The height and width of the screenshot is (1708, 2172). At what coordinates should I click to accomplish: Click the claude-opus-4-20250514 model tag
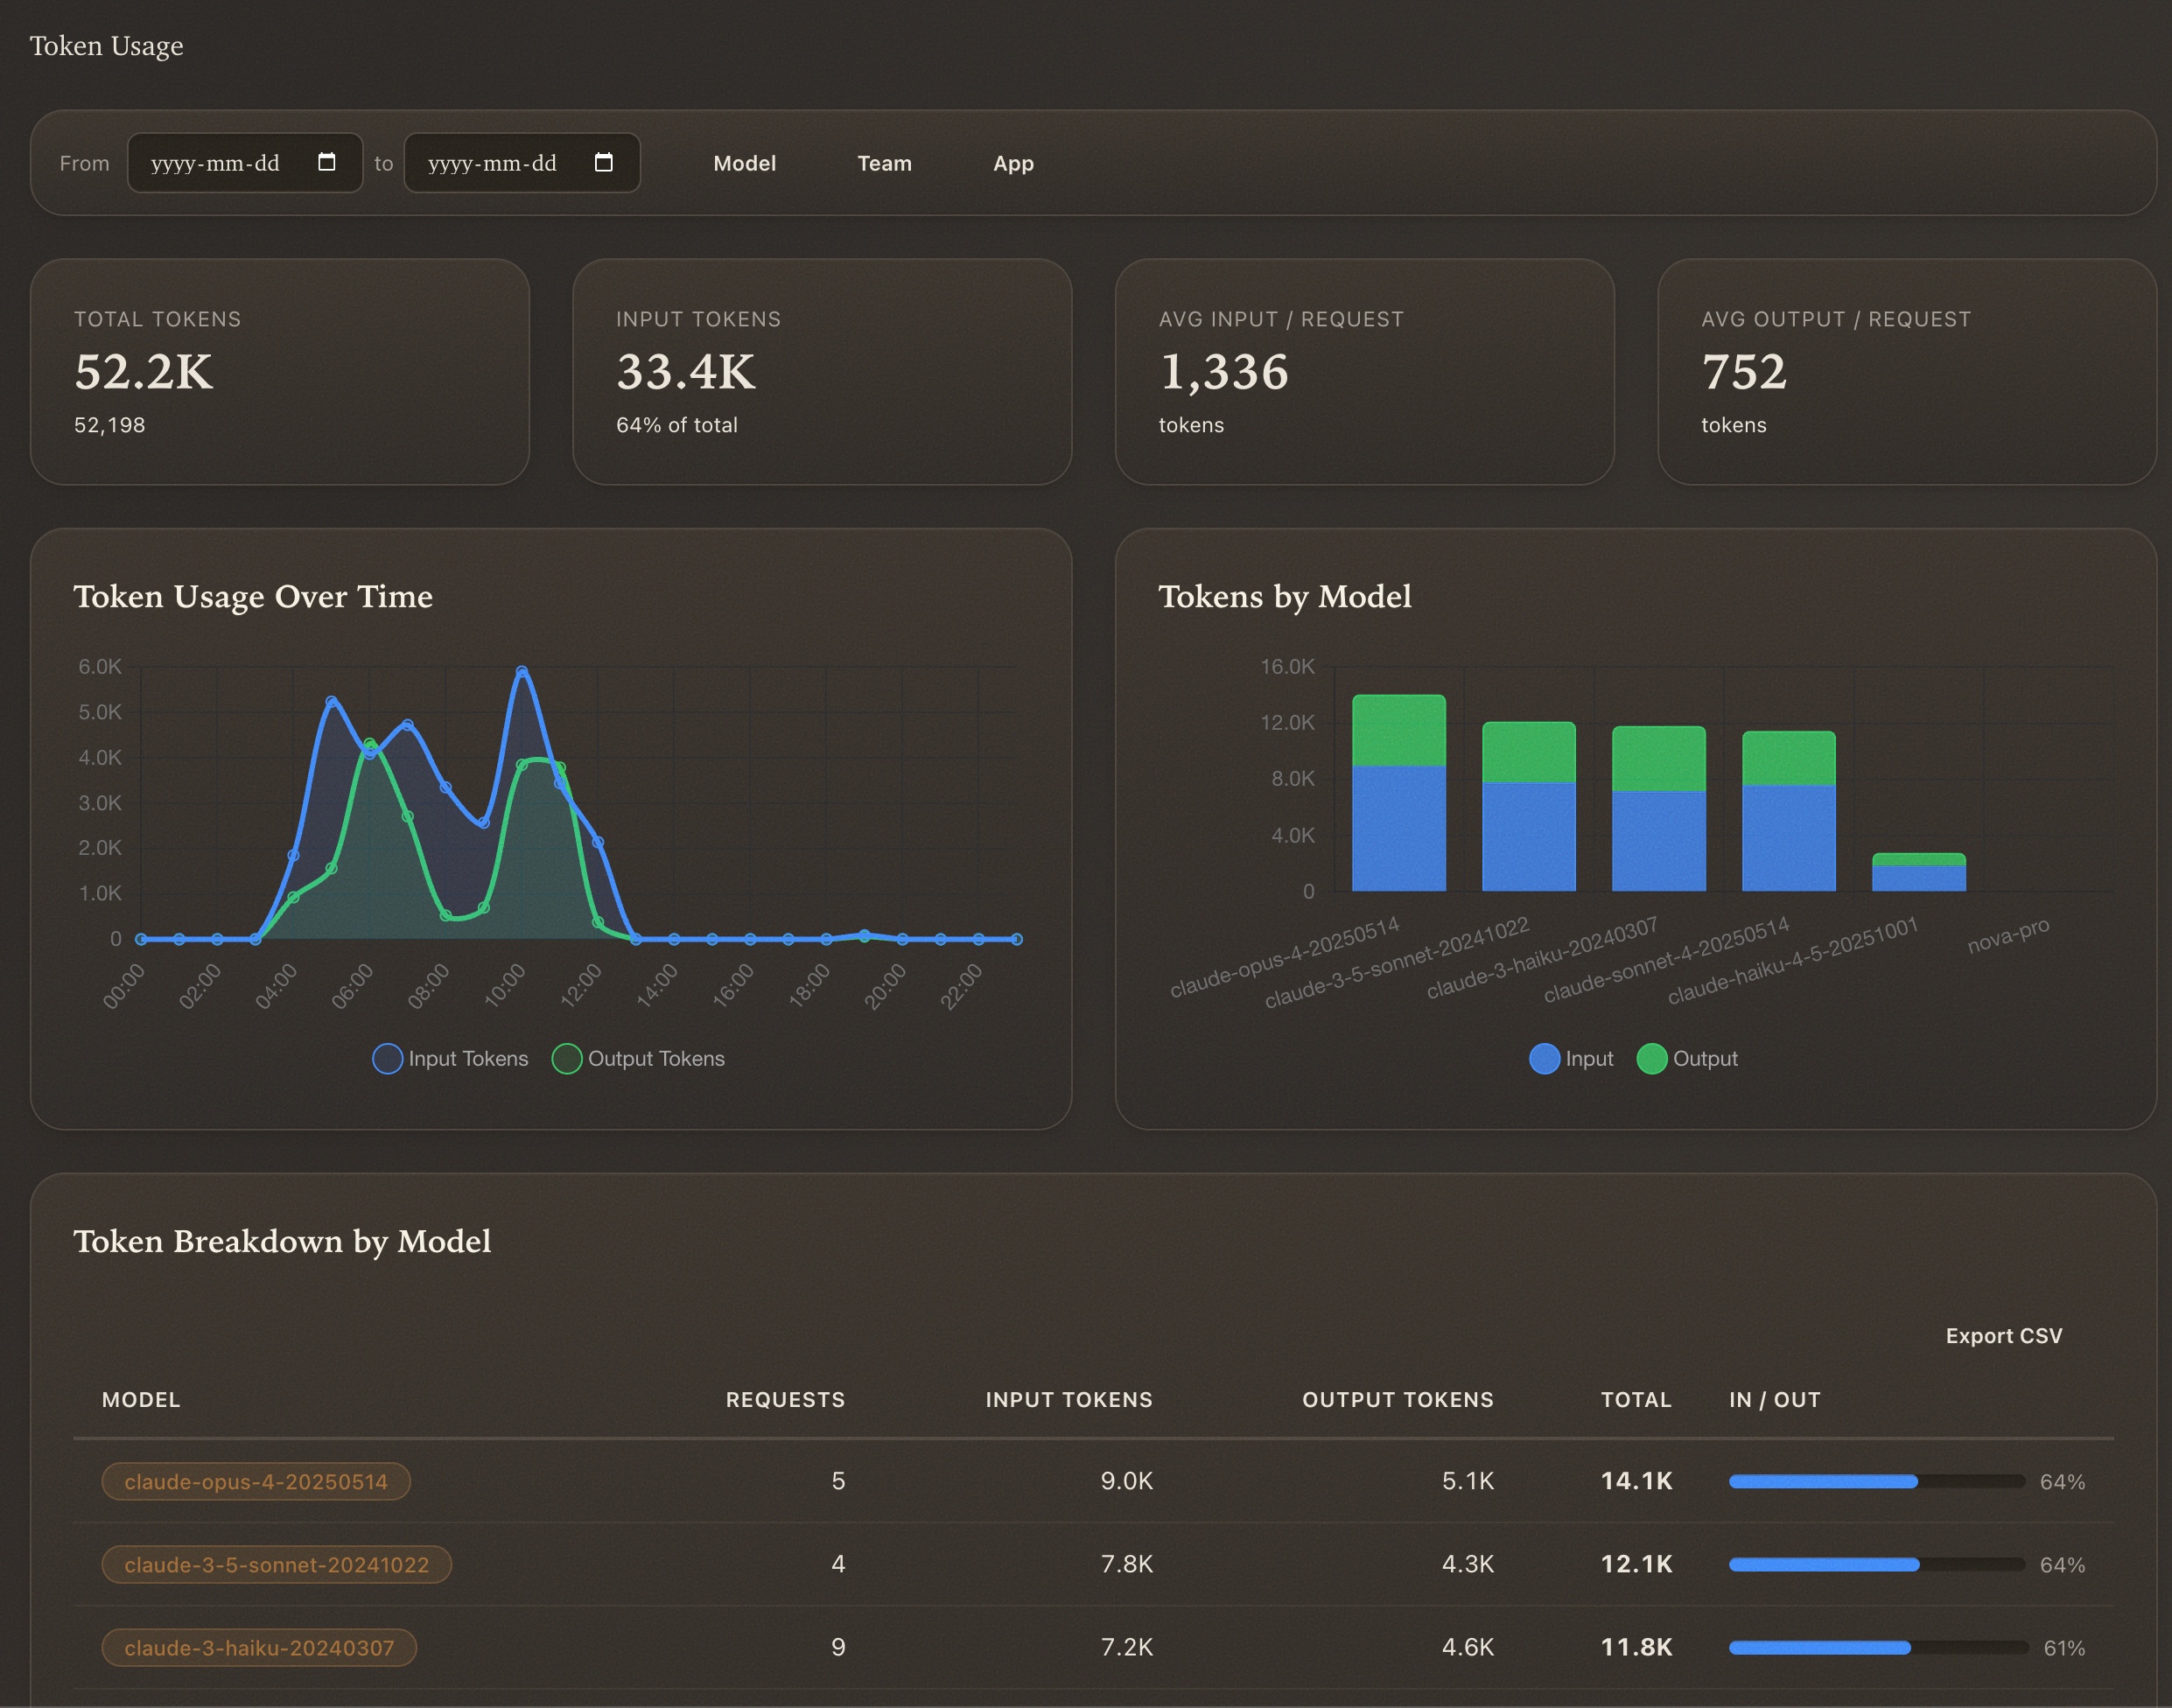(x=256, y=1481)
